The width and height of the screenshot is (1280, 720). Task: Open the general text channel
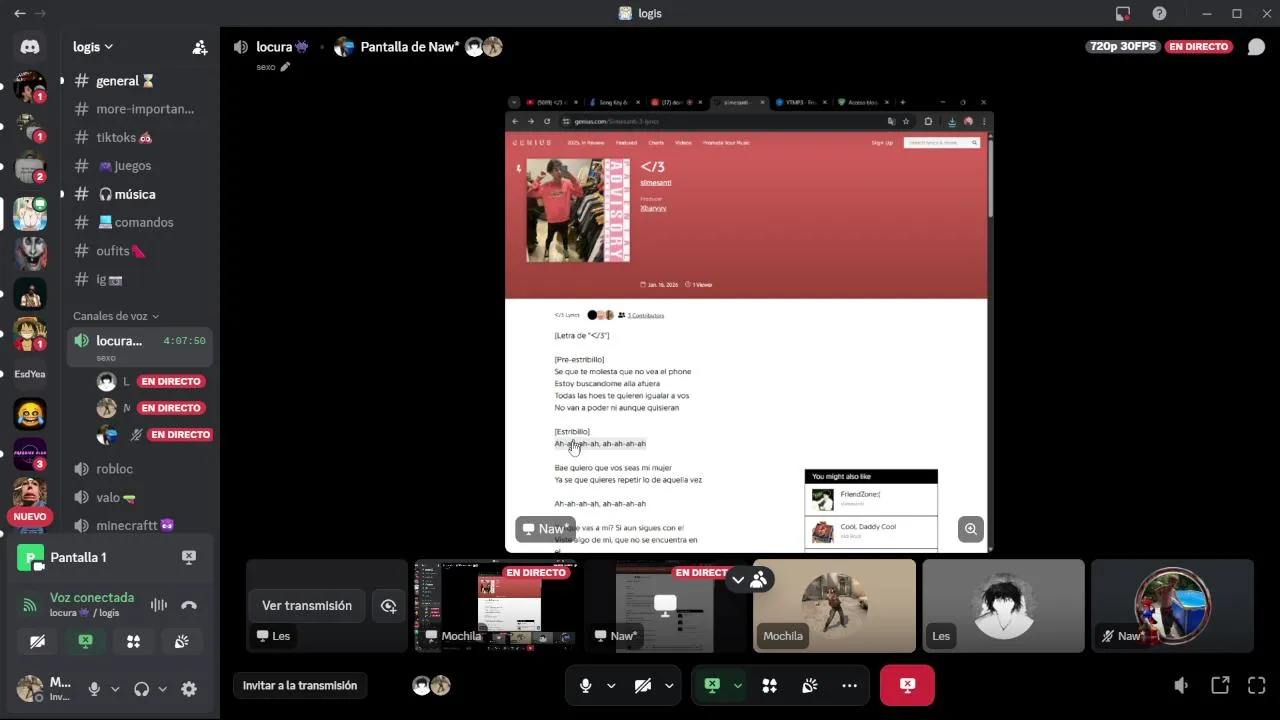click(140, 81)
